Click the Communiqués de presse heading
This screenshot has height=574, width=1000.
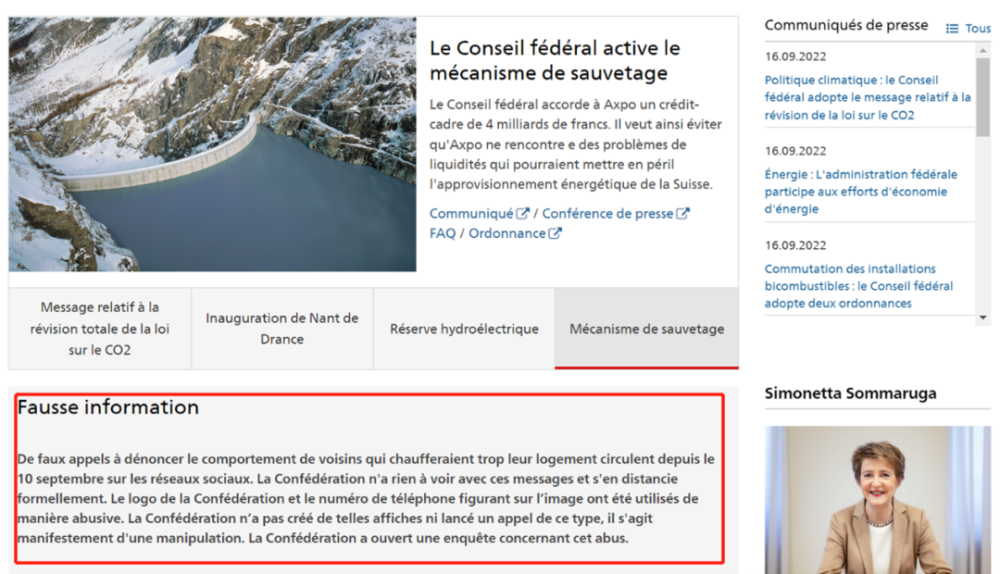pyautogui.click(x=846, y=25)
